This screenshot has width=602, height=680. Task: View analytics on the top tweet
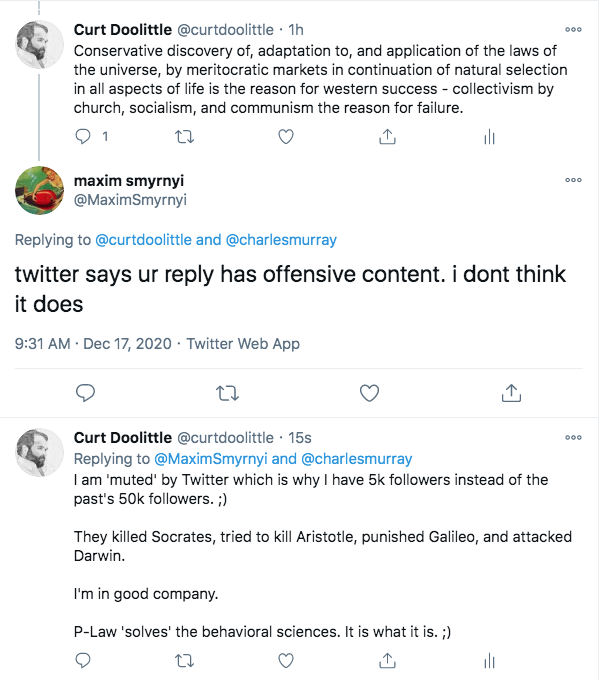489,138
